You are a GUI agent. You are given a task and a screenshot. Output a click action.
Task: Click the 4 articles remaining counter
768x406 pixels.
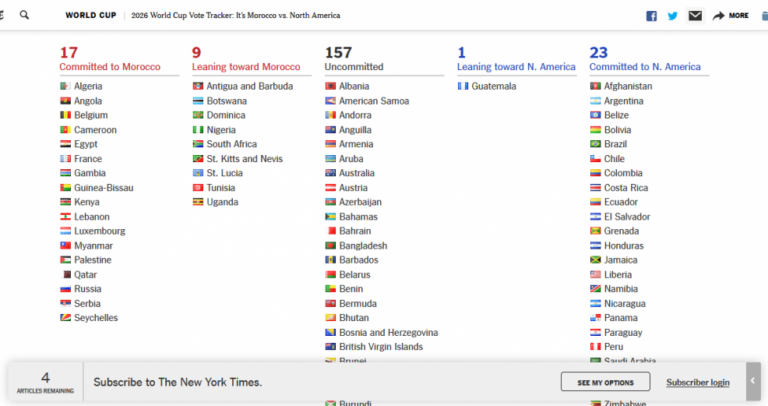(x=45, y=381)
